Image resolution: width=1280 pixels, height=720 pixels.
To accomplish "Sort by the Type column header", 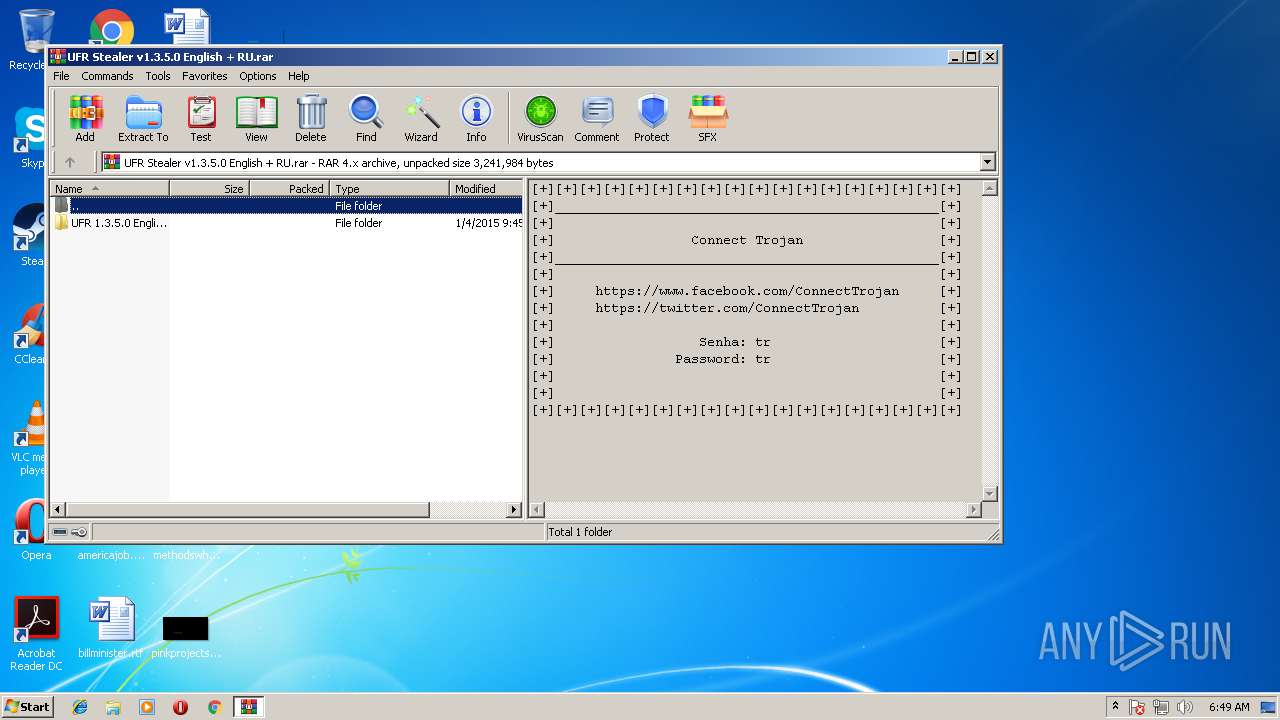I will coord(390,188).
